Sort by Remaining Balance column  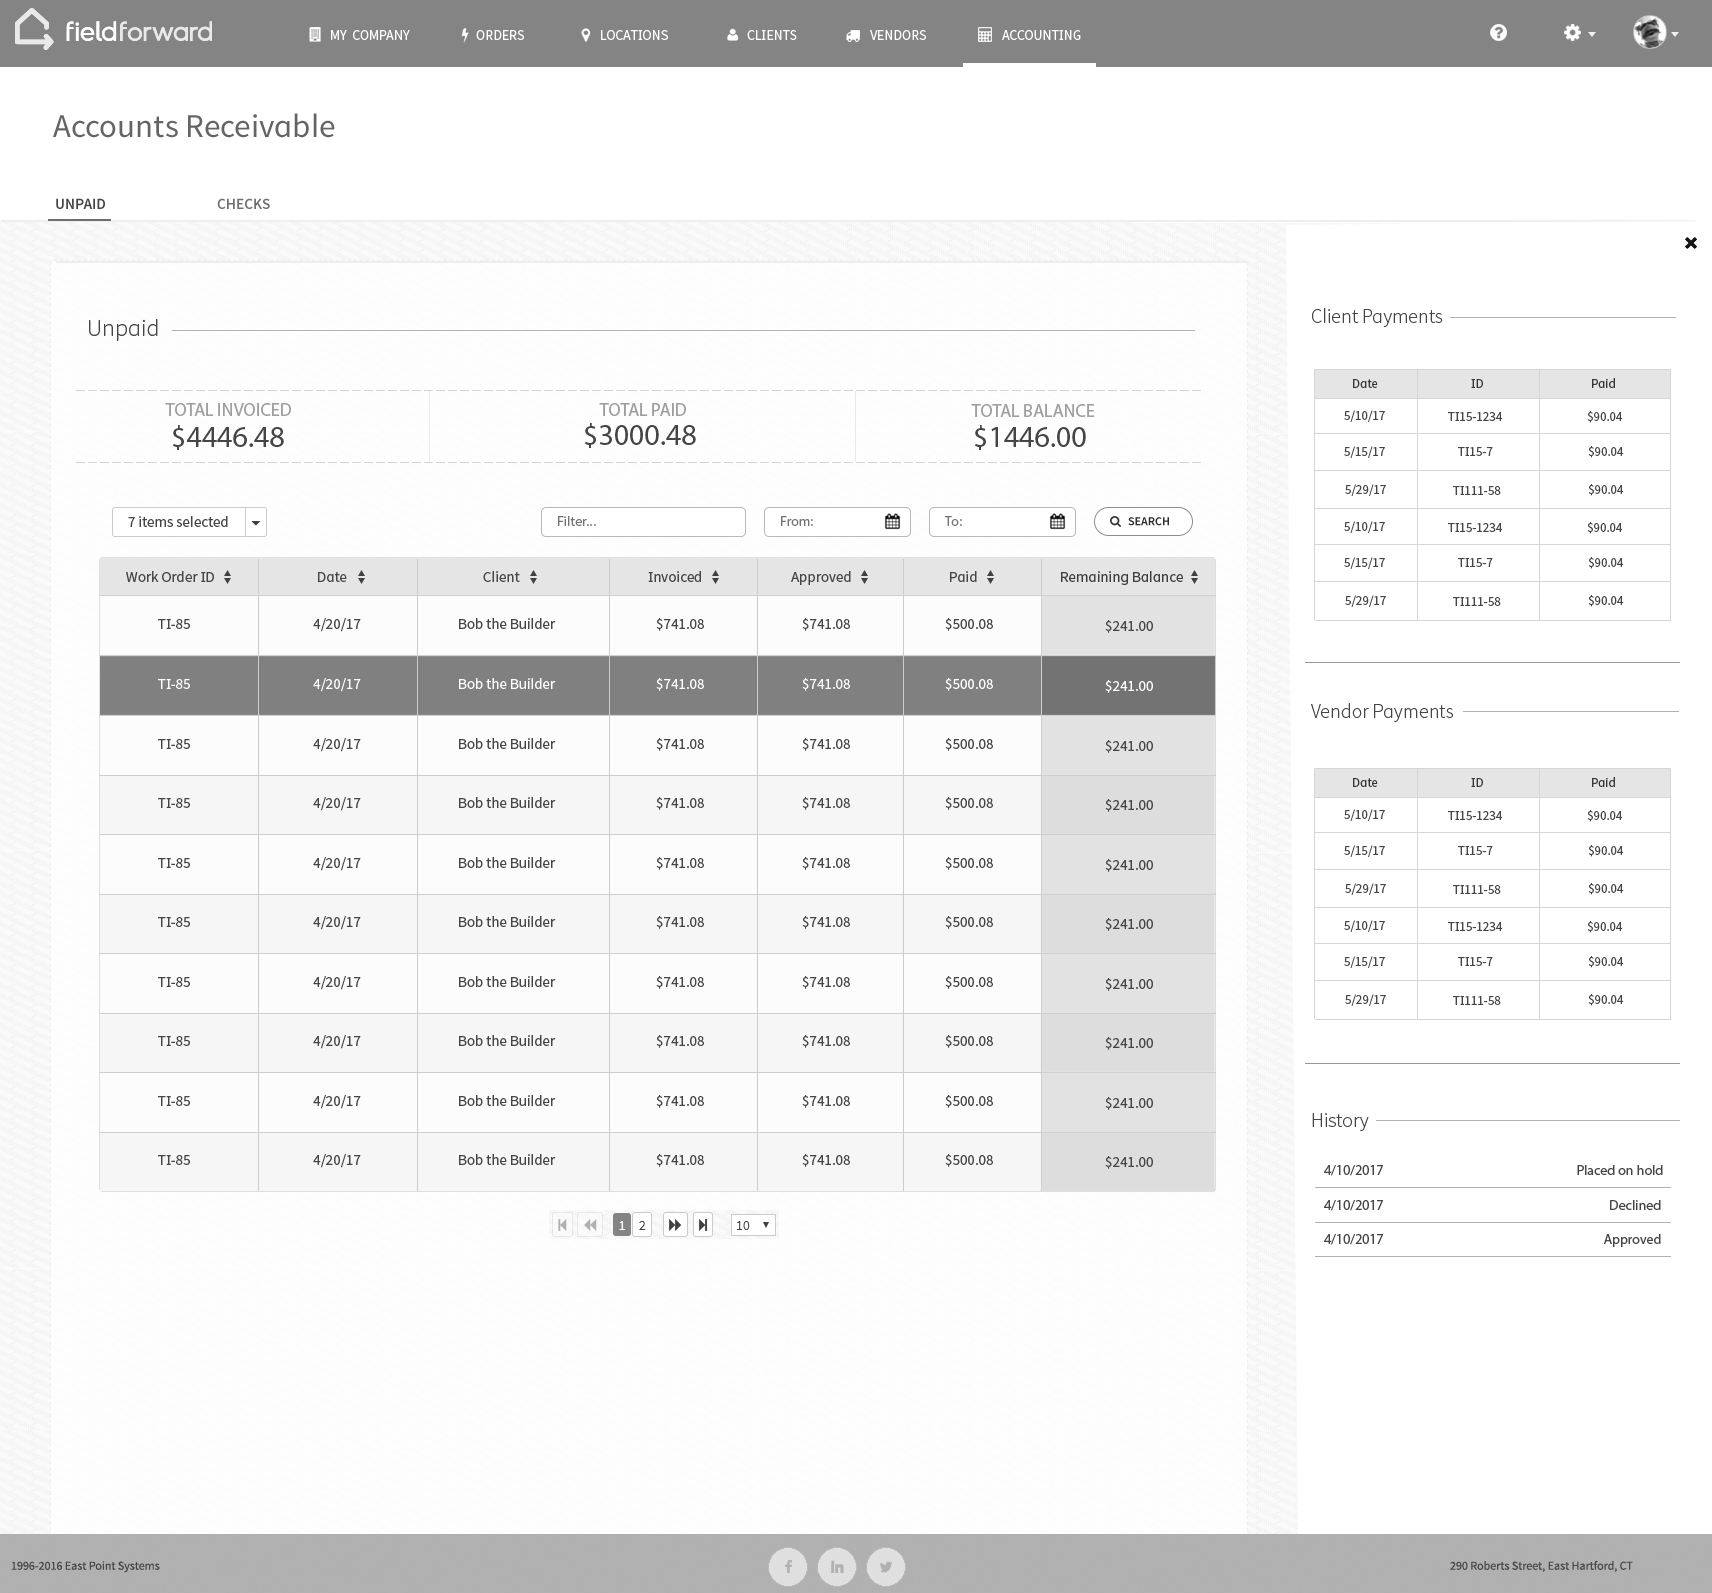click(x=1194, y=577)
